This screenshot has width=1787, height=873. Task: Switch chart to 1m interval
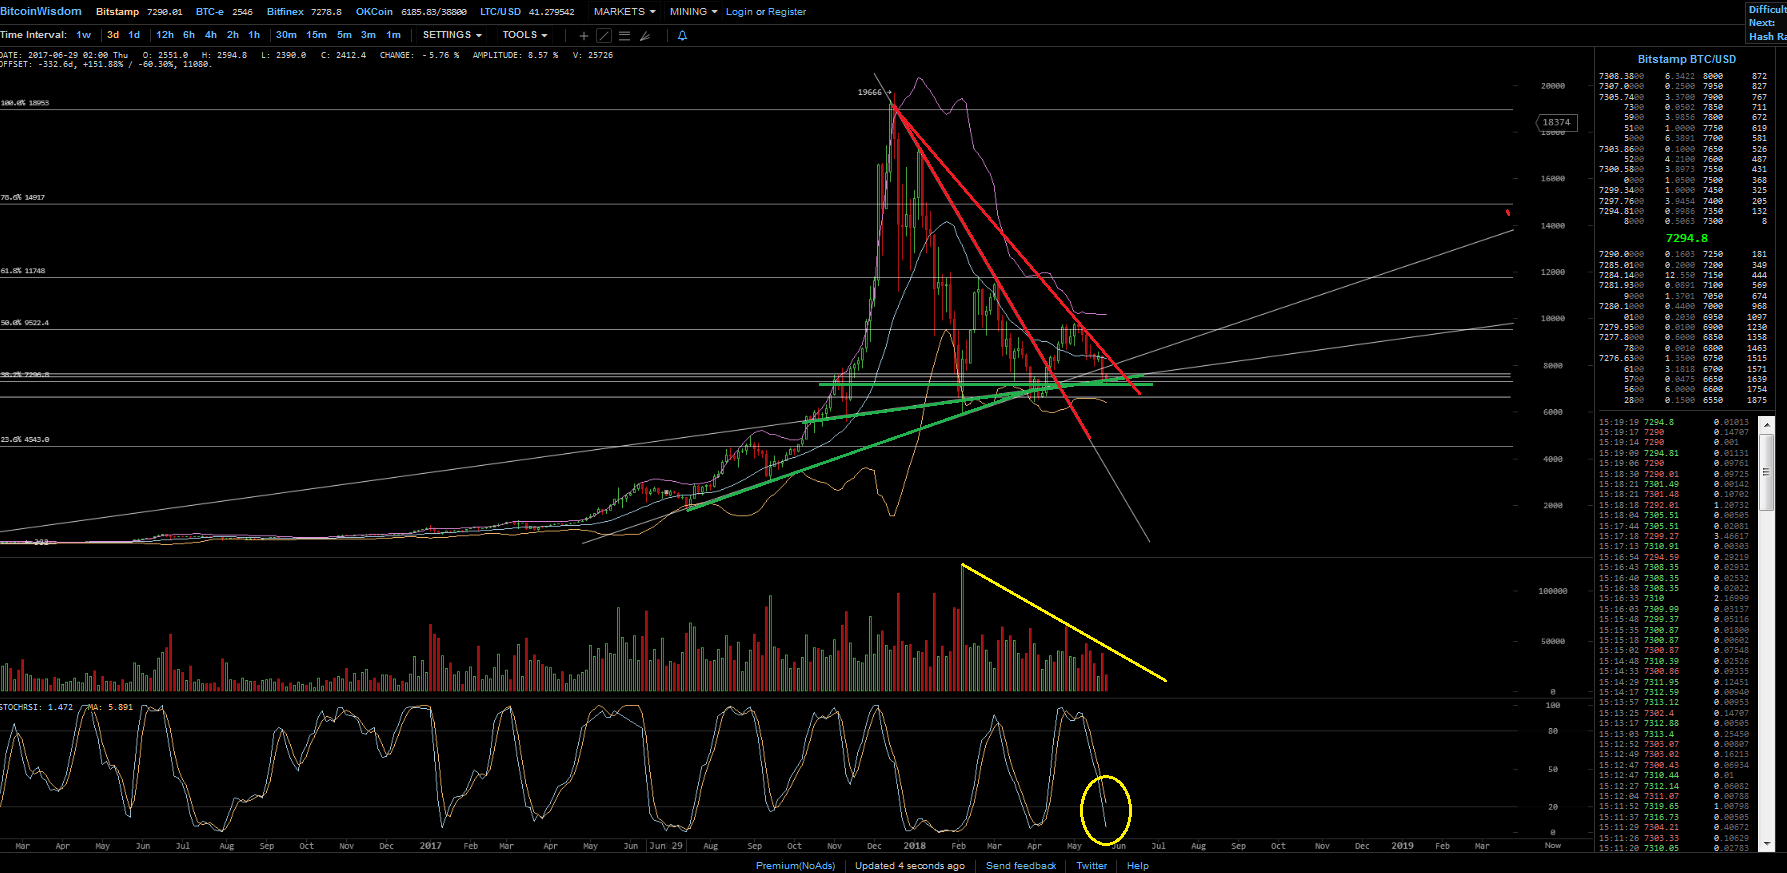[394, 35]
